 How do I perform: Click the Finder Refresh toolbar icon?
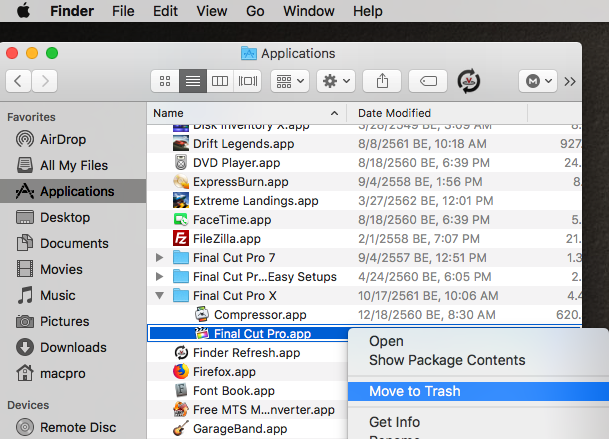[468, 81]
